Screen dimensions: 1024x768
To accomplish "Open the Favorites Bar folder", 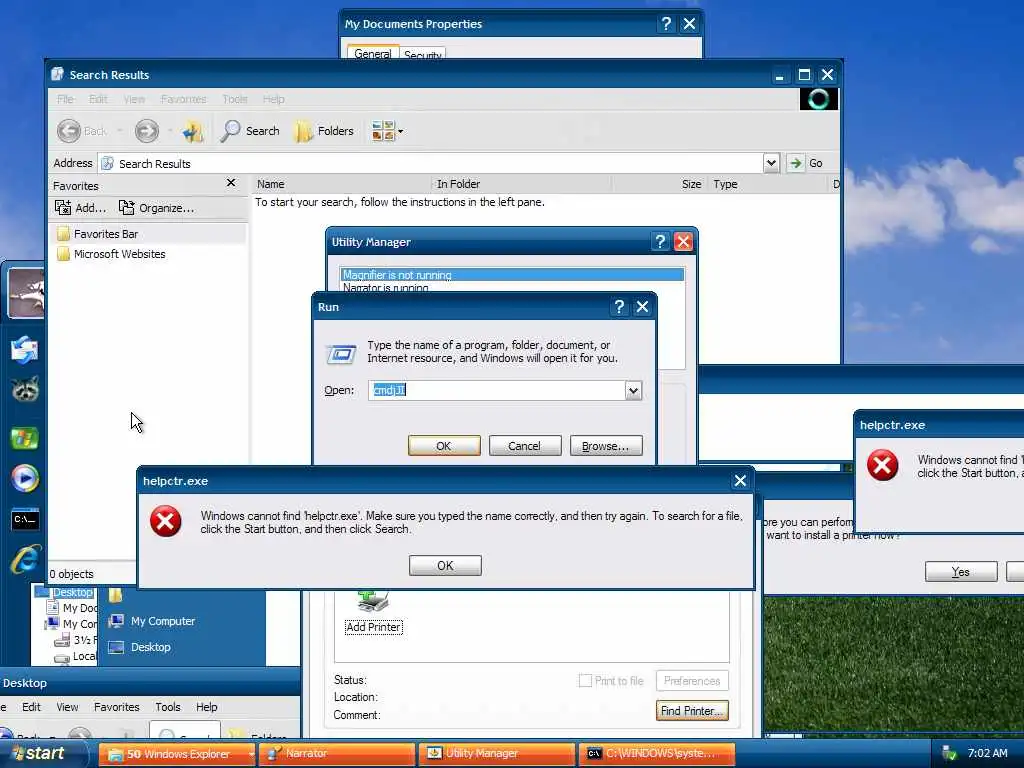I will tap(98, 234).
